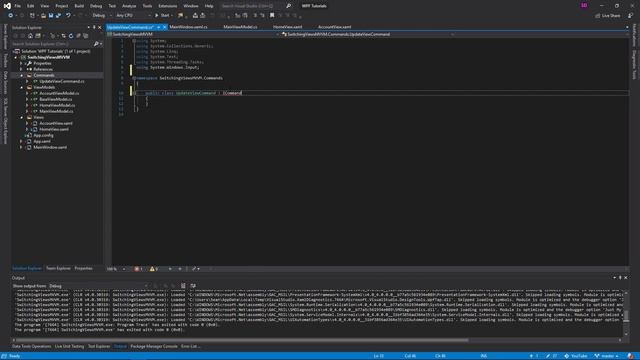Pin the Output panel
Image resolution: width=640 pixels, height=360 pixels.
[x=620, y=278]
